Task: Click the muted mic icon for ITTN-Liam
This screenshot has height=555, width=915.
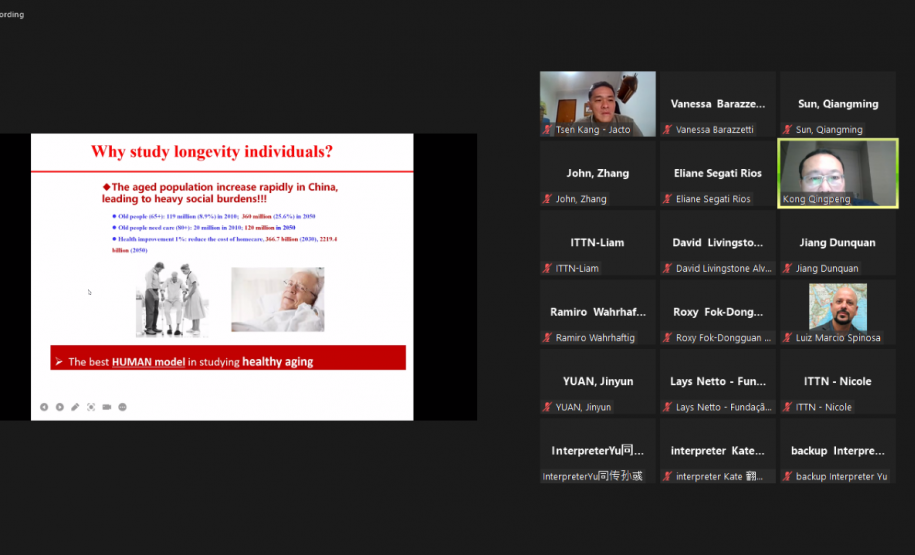Action: [547, 268]
